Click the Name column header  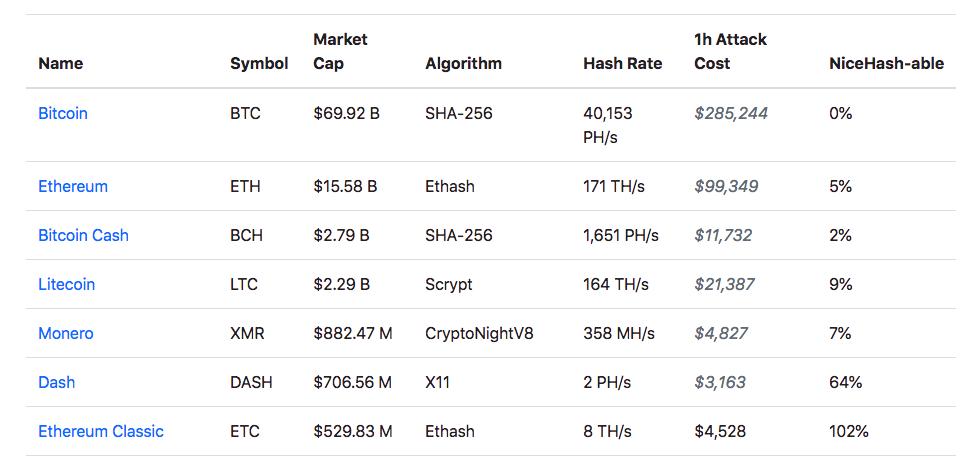point(60,63)
